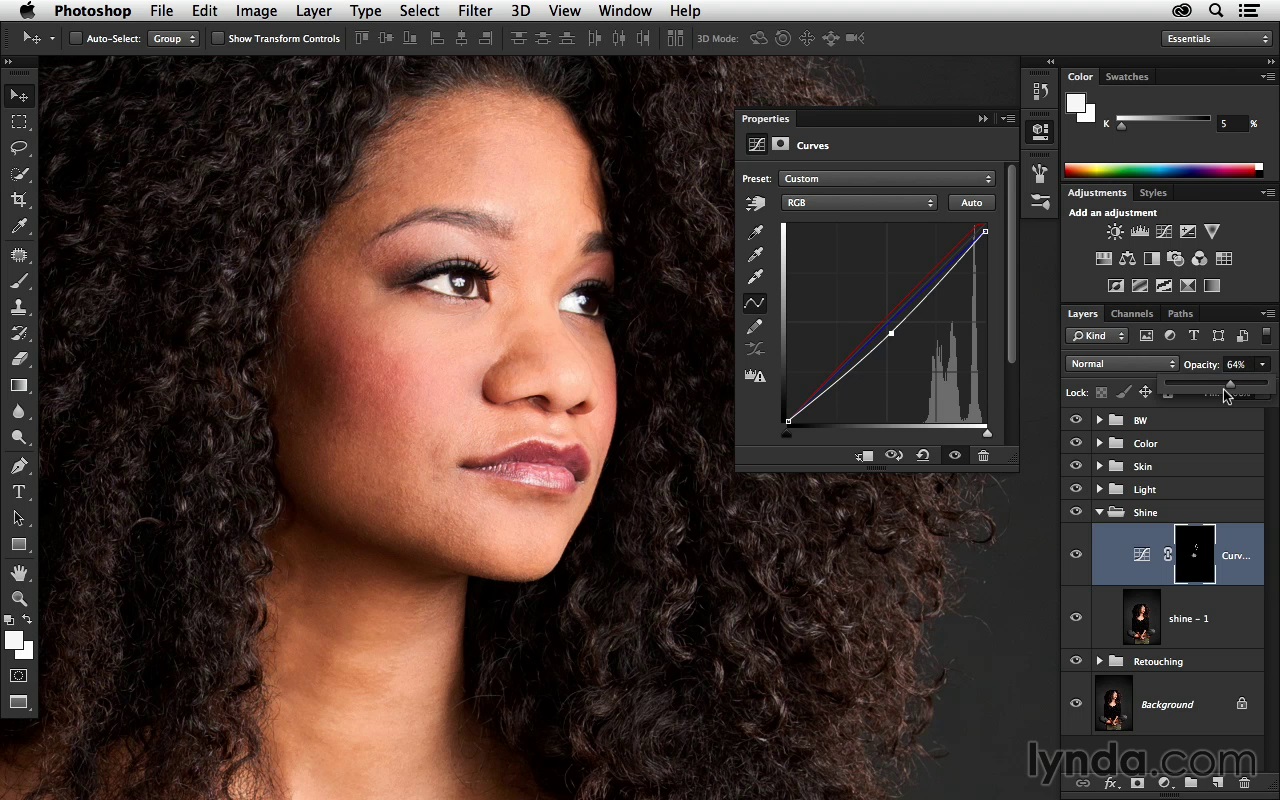Image resolution: width=1280 pixels, height=800 pixels.
Task: Open Spotlight search in the menu bar
Action: 1216,11
